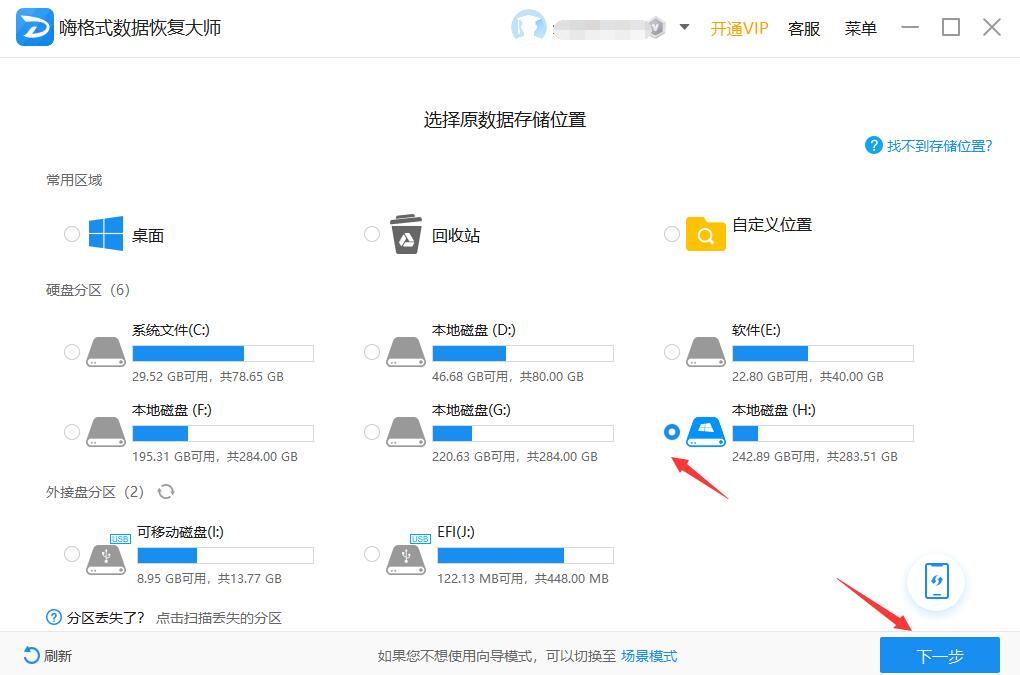Select the 软件(E:) drive radio button
1020x675 pixels.
pos(671,352)
